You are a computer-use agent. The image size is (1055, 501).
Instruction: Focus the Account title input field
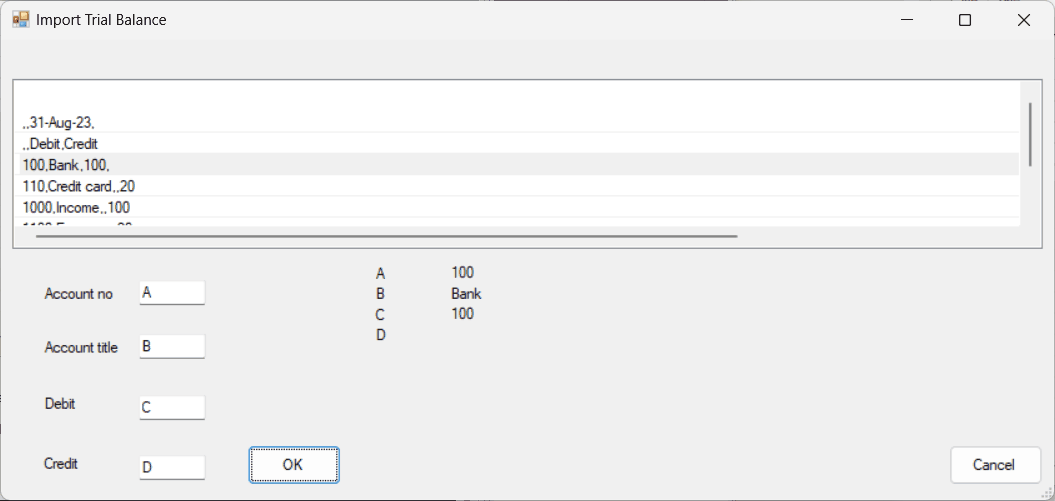(172, 346)
